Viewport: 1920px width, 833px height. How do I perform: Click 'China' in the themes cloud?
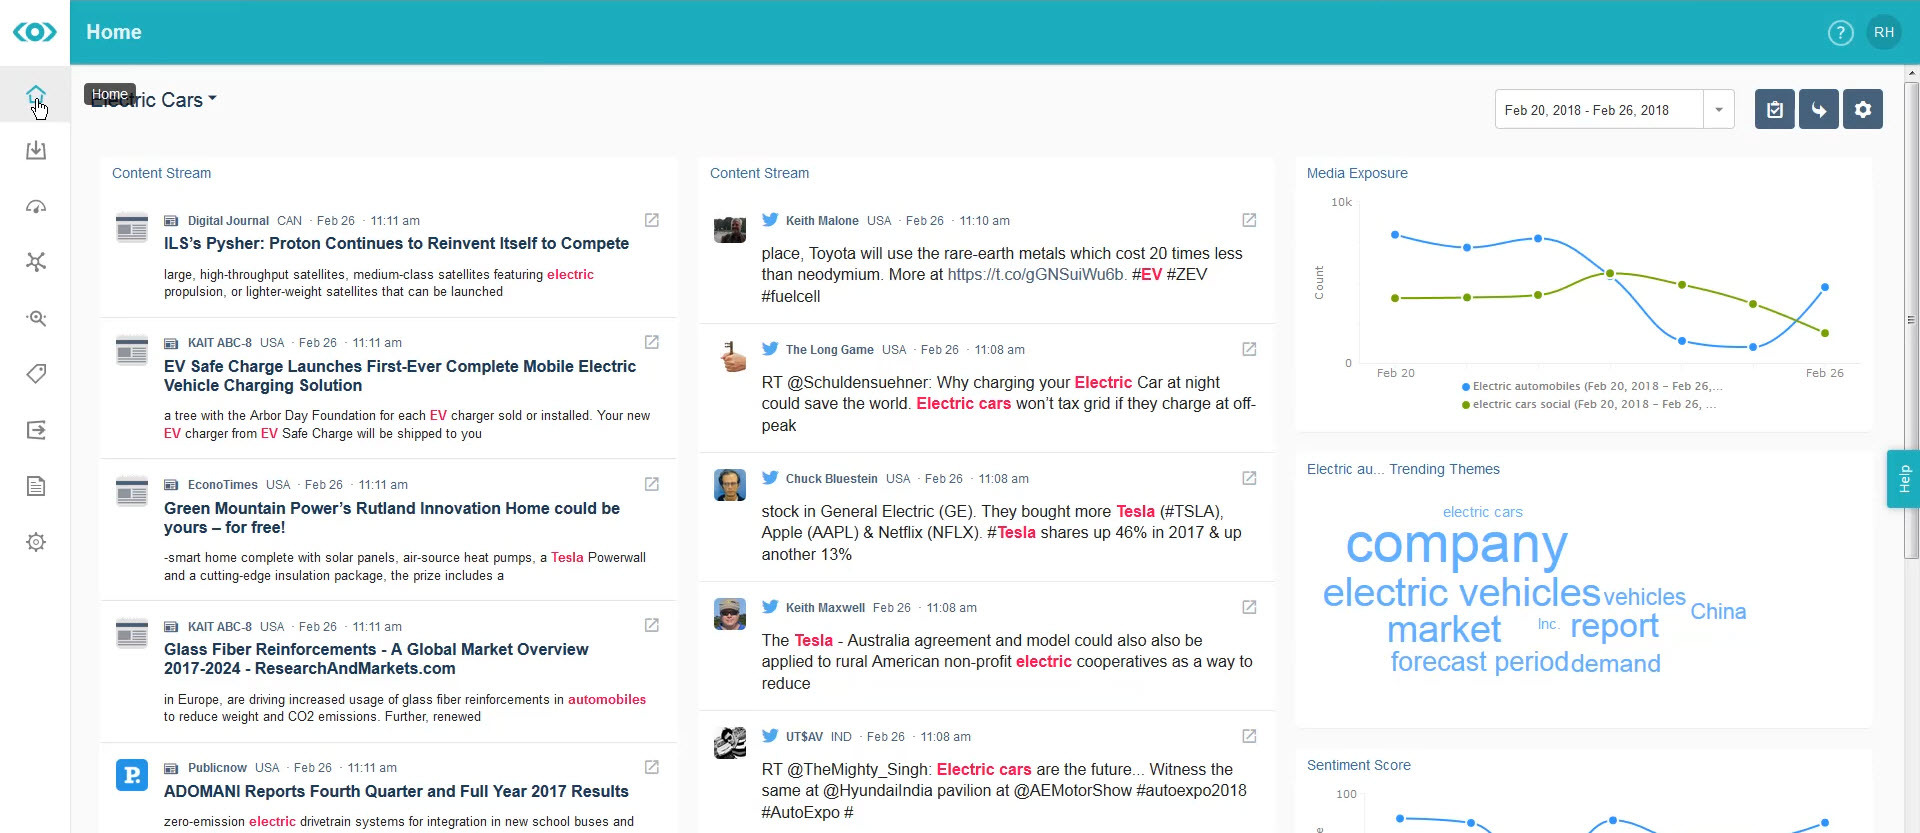[1718, 611]
